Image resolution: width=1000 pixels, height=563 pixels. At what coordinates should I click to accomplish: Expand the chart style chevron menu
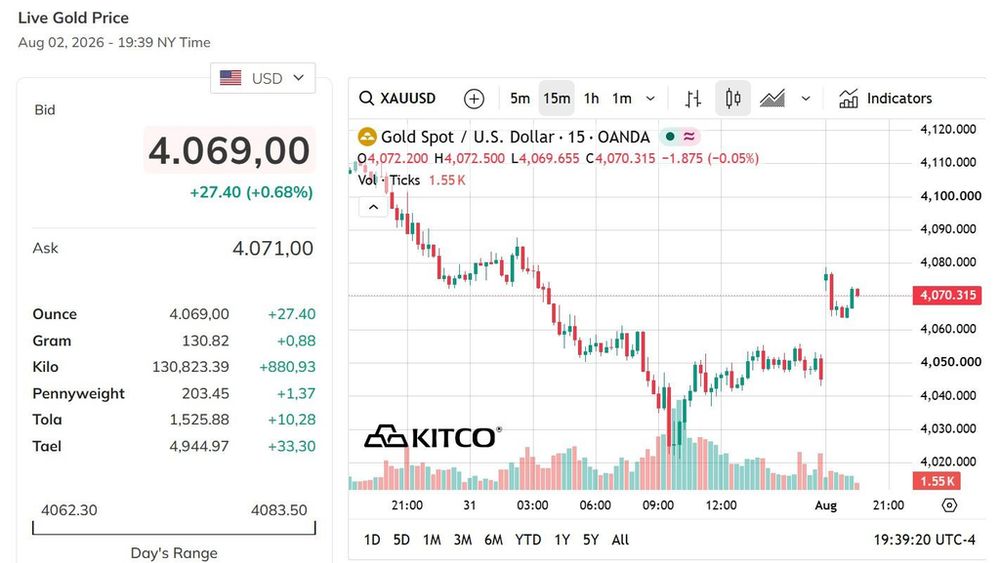click(805, 98)
